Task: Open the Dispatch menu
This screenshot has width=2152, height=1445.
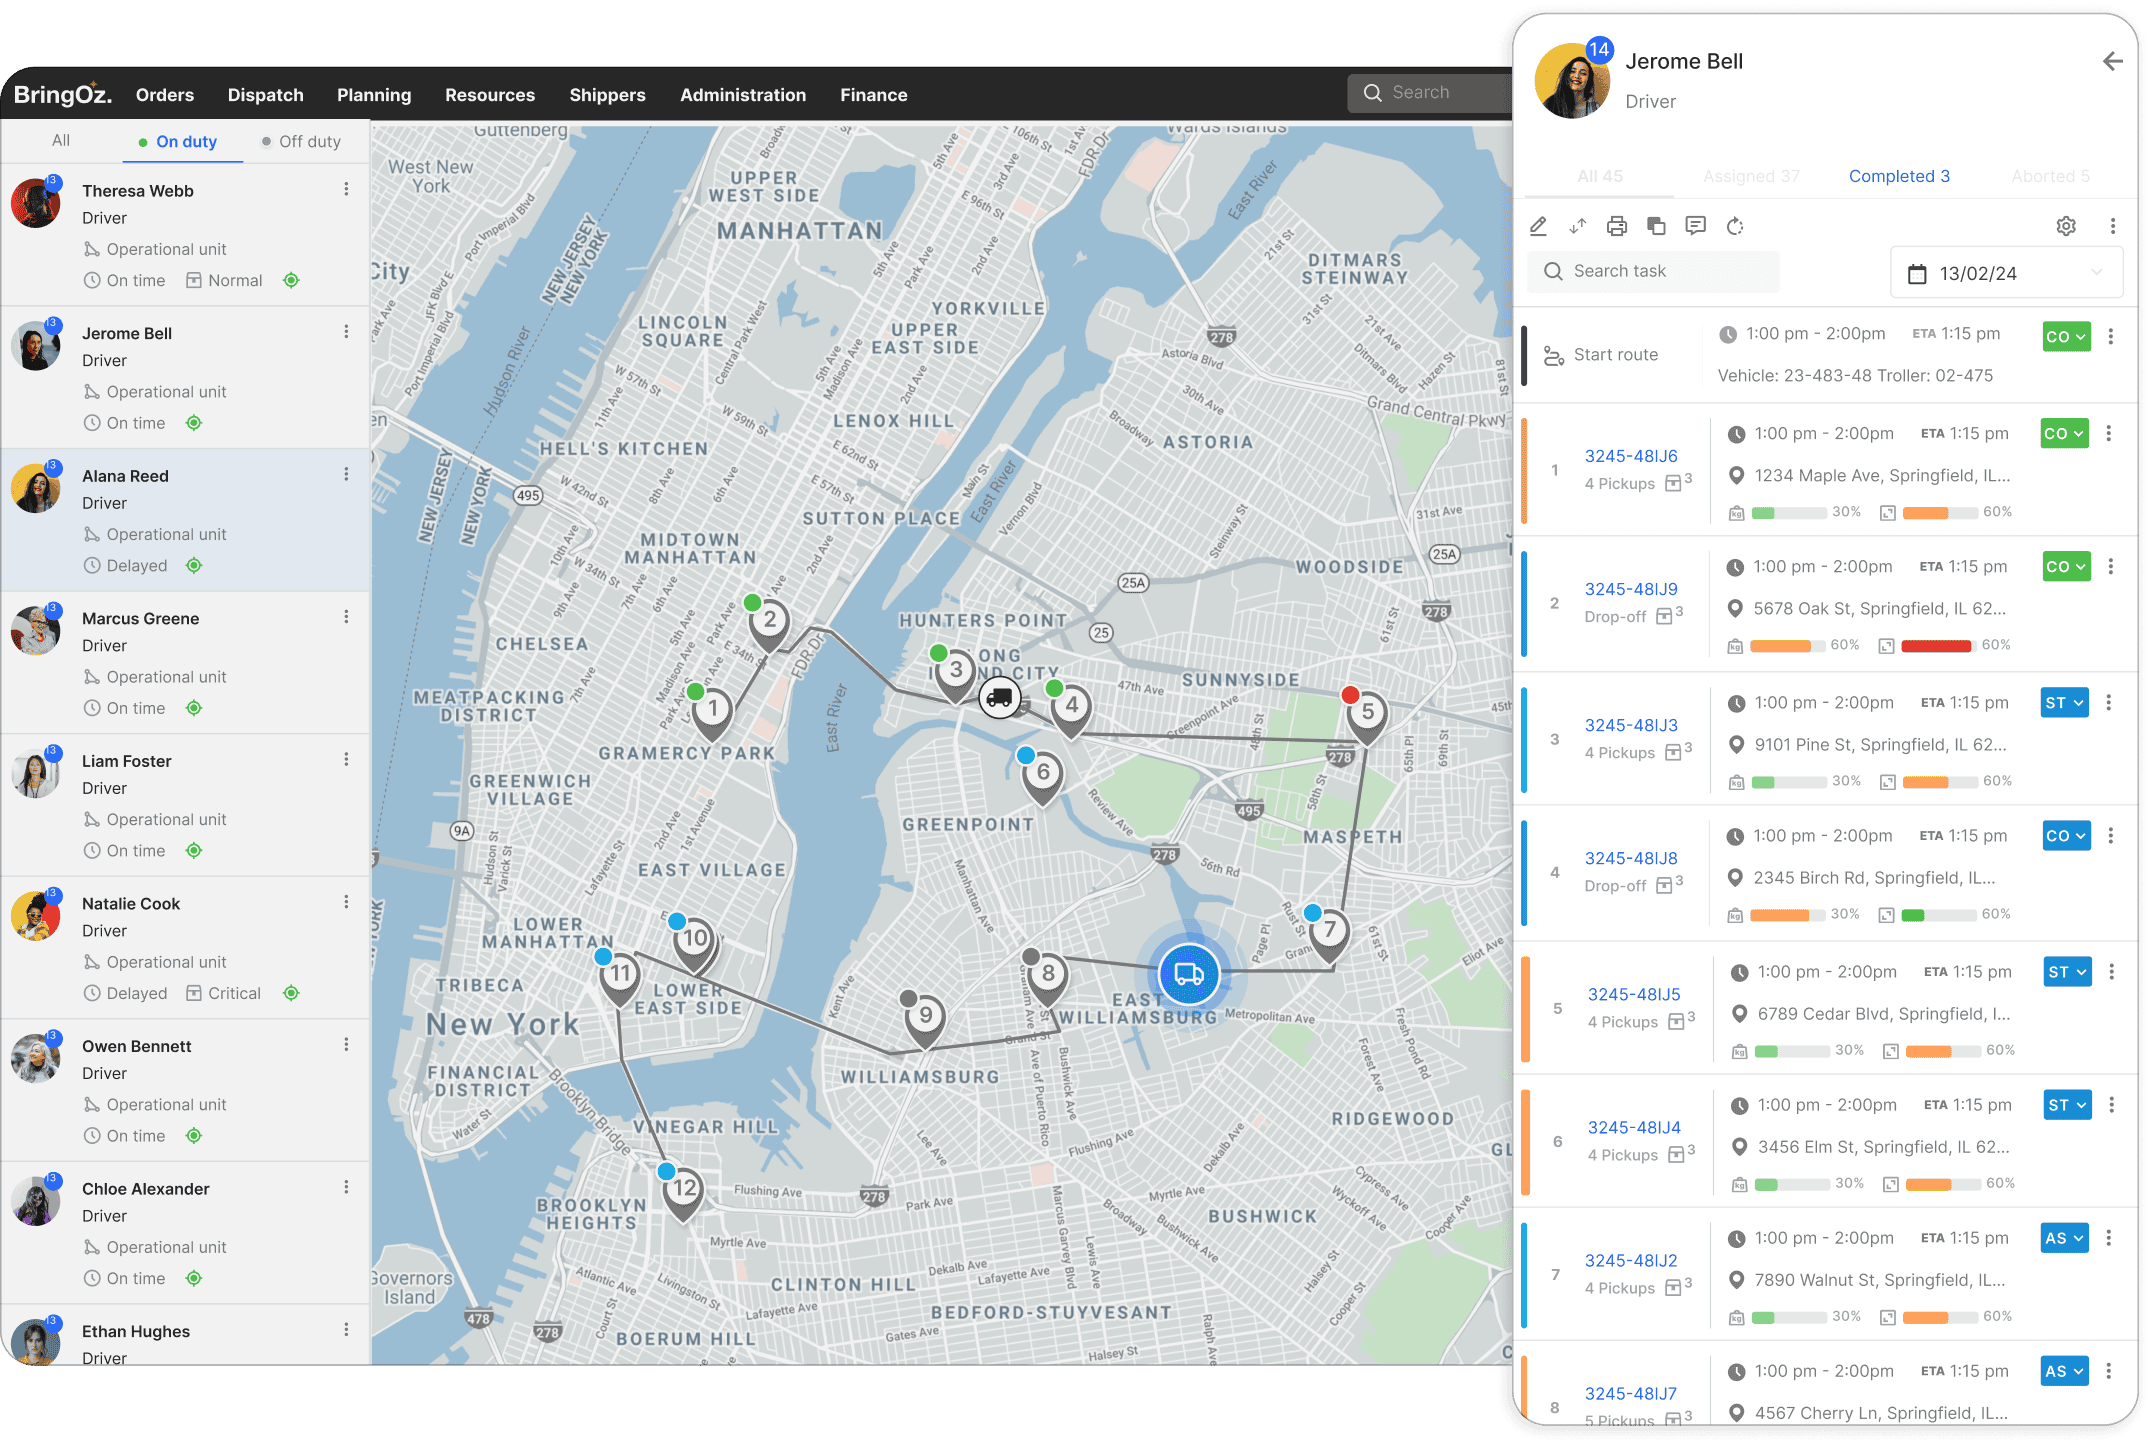Action: 265,95
